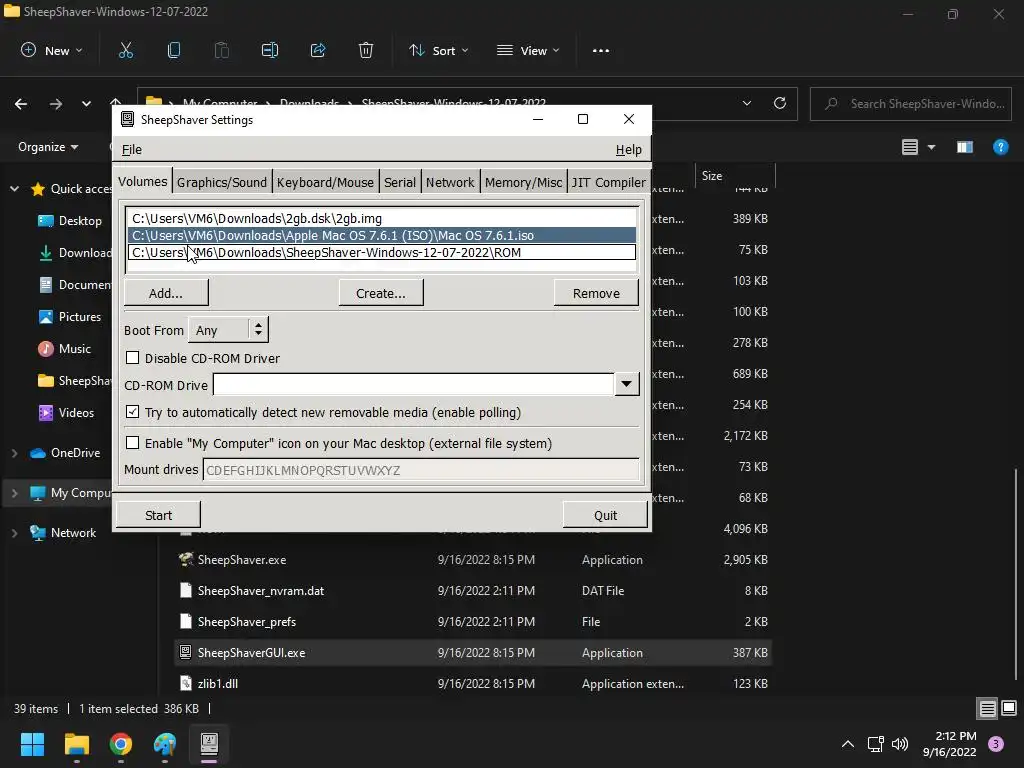Image resolution: width=1024 pixels, height=768 pixels.
Task: Open the volume speaker tray icon
Action: [900, 744]
